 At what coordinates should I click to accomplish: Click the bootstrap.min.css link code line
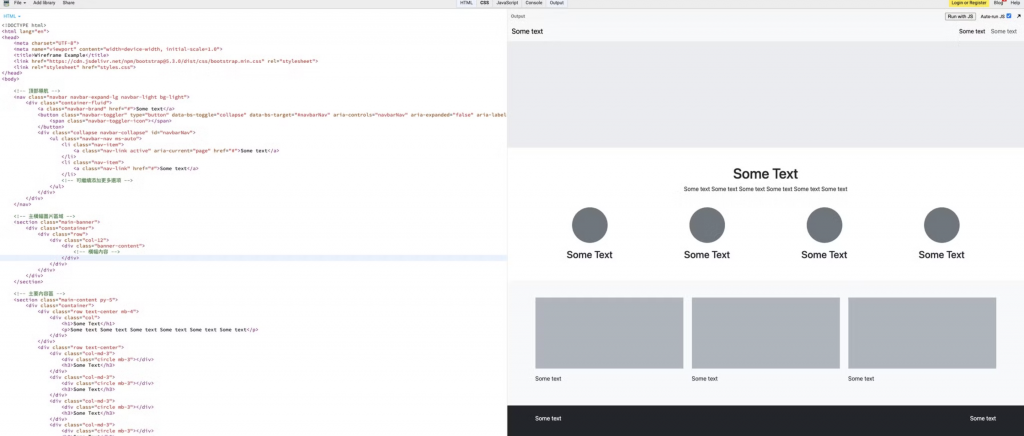point(166,61)
